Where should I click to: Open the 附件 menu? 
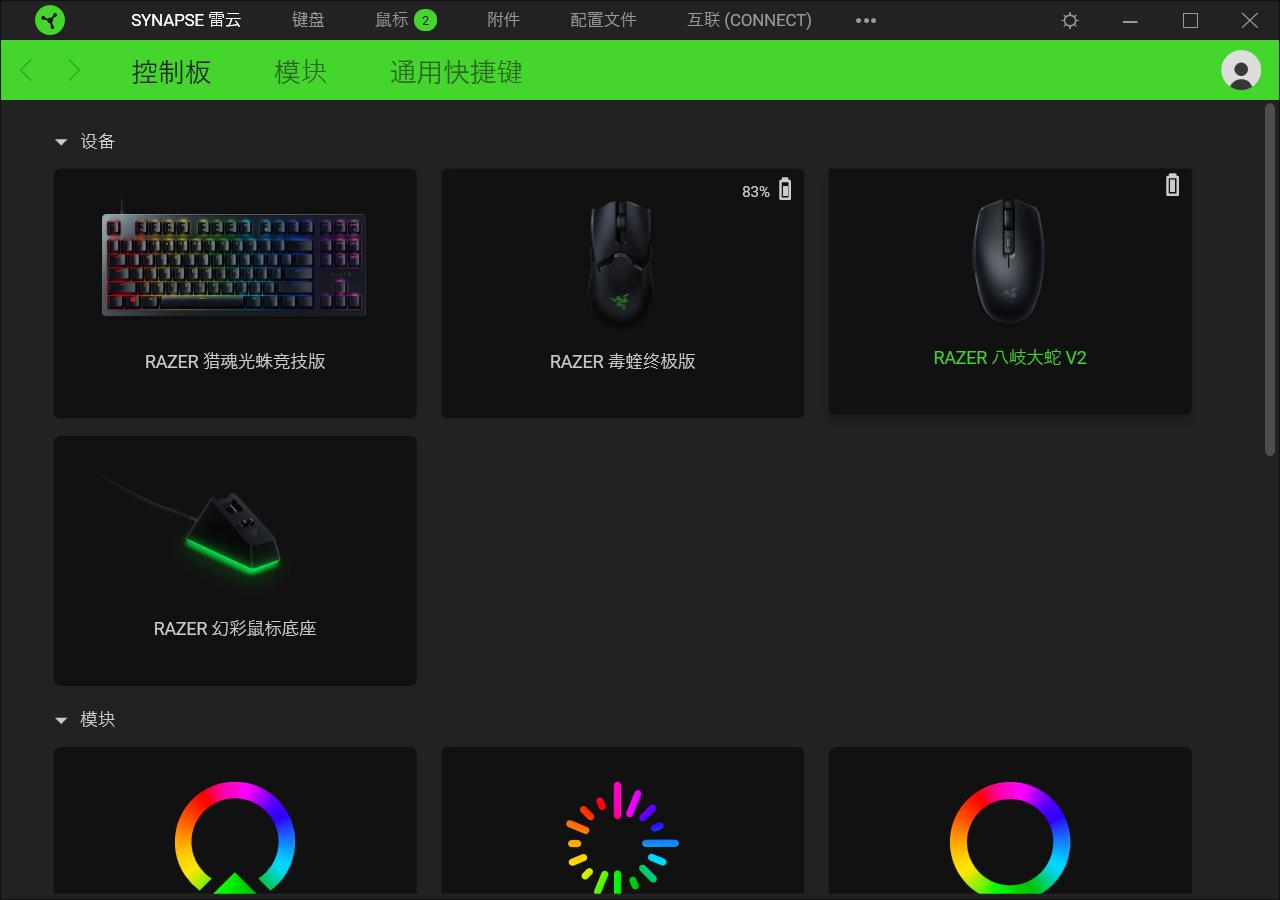[504, 20]
